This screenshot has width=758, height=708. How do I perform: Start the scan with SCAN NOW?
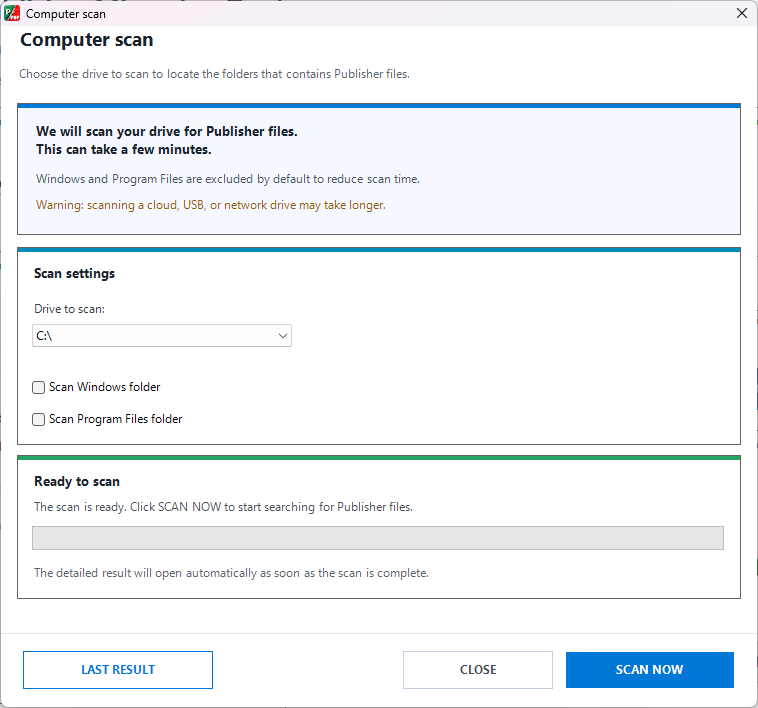[649, 669]
